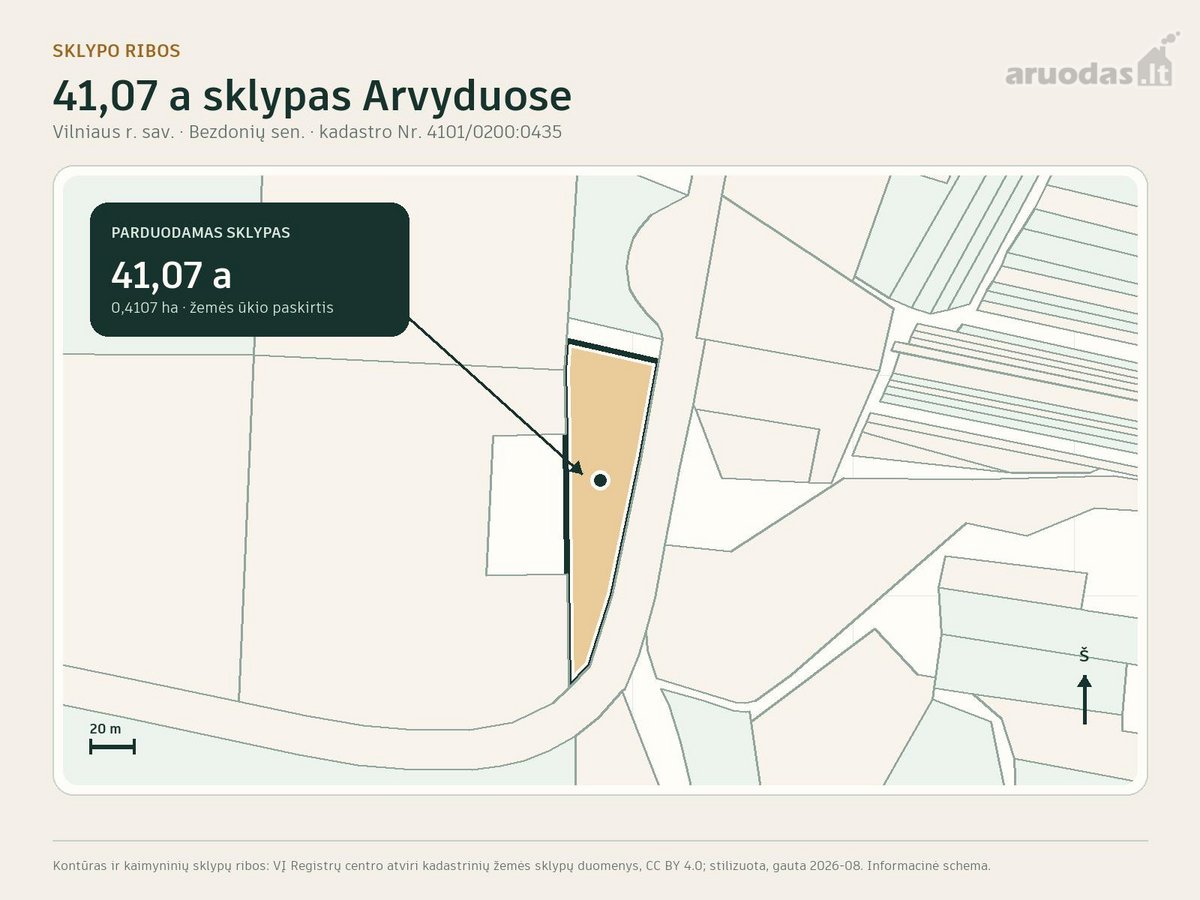Click the 'Bezdonių sen.' text

[x=245, y=131]
